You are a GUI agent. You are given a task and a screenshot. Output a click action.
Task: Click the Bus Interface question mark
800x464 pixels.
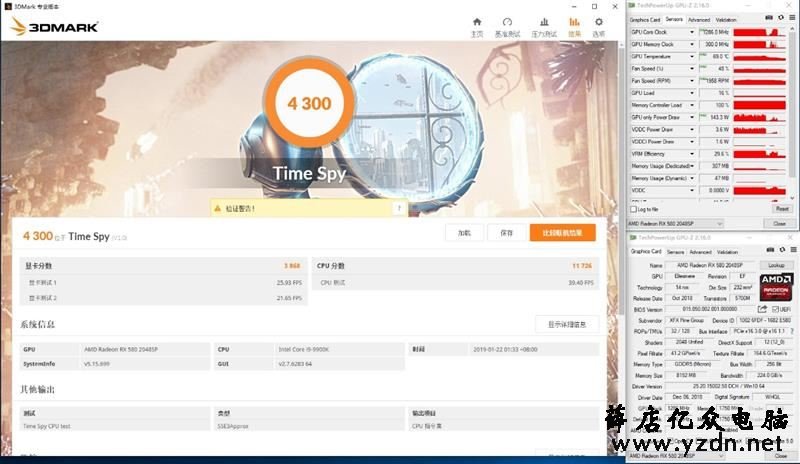click(792, 332)
